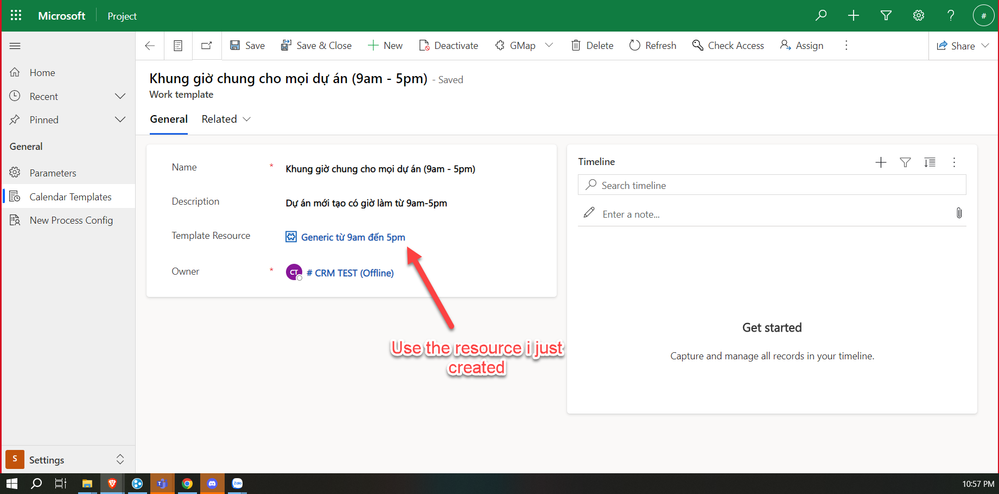
Task: Click Save & Close
Action: pos(316,46)
